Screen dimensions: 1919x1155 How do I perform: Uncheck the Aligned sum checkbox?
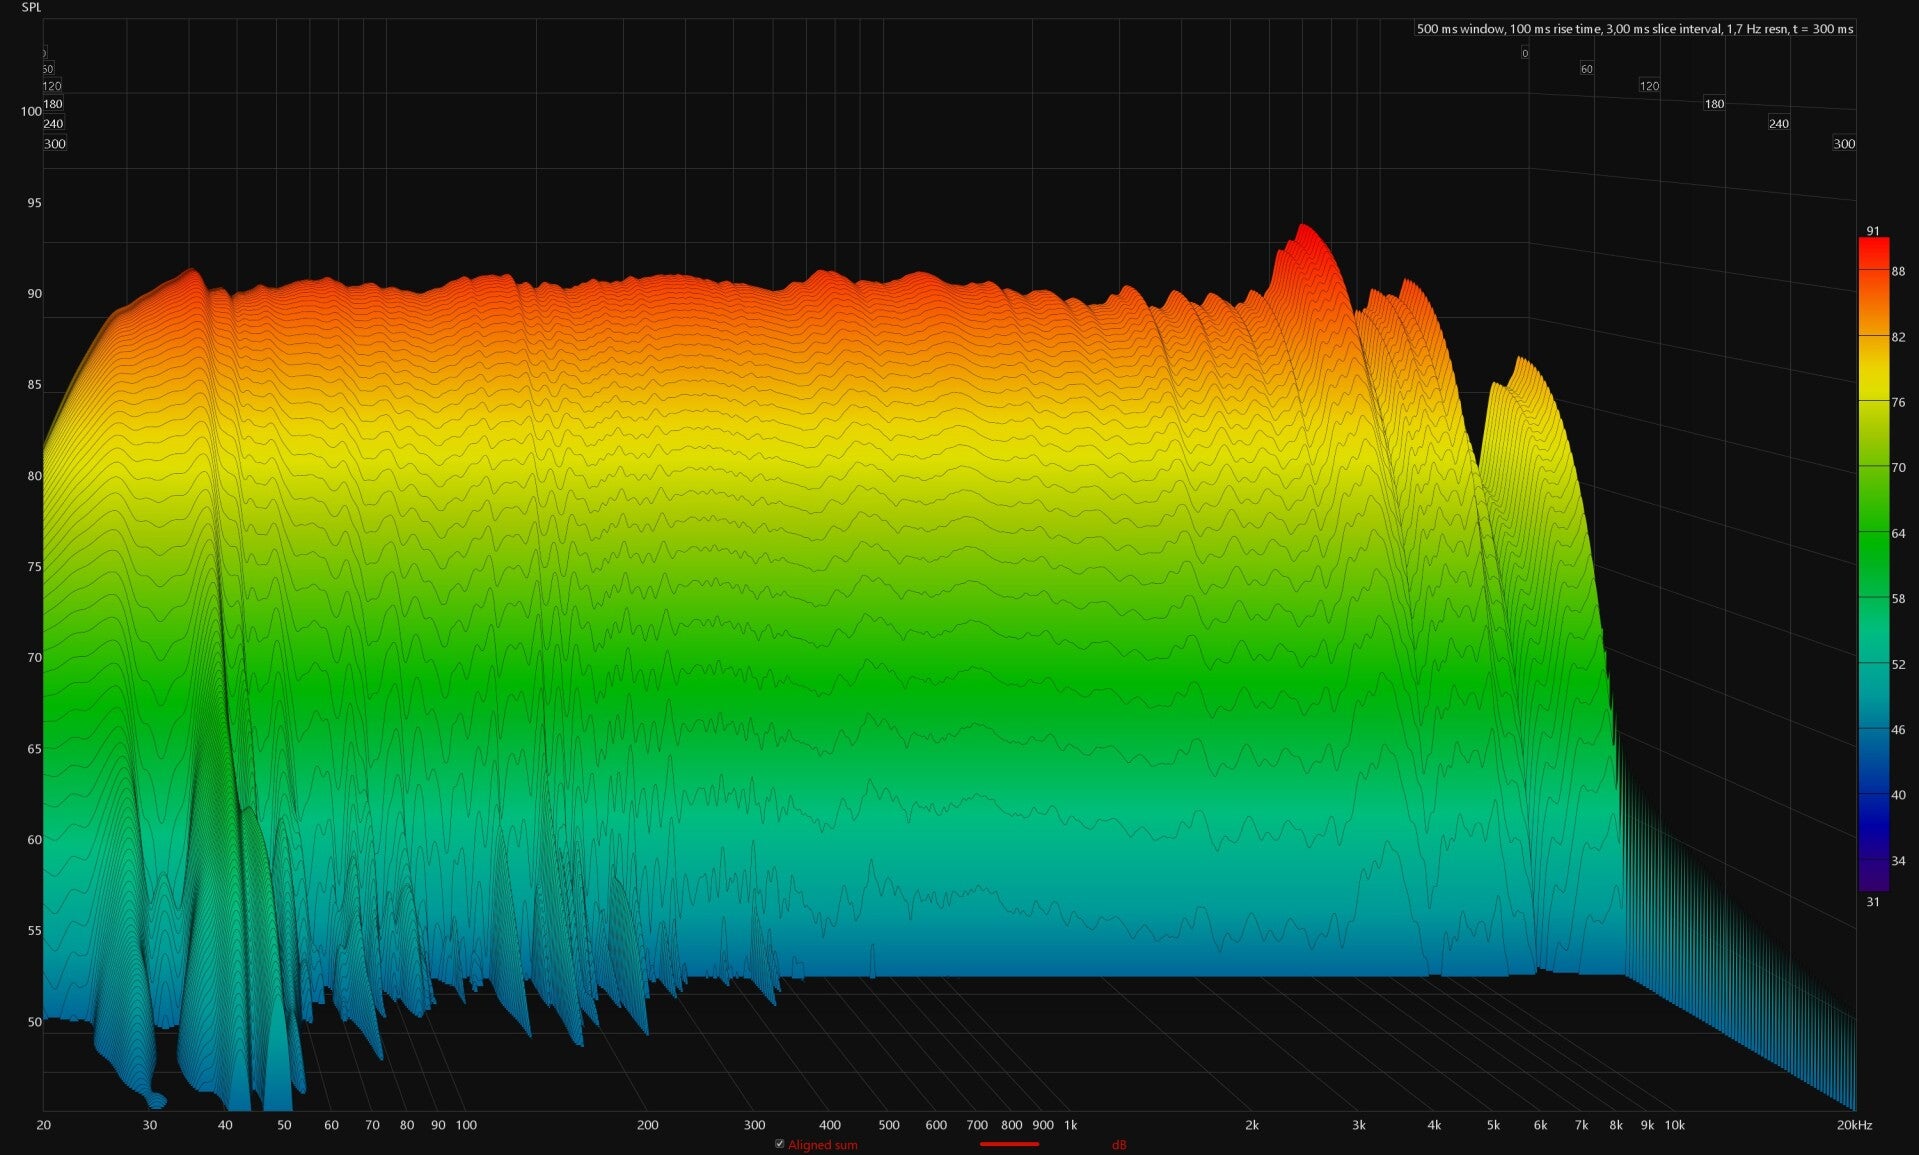click(x=780, y=1144)
